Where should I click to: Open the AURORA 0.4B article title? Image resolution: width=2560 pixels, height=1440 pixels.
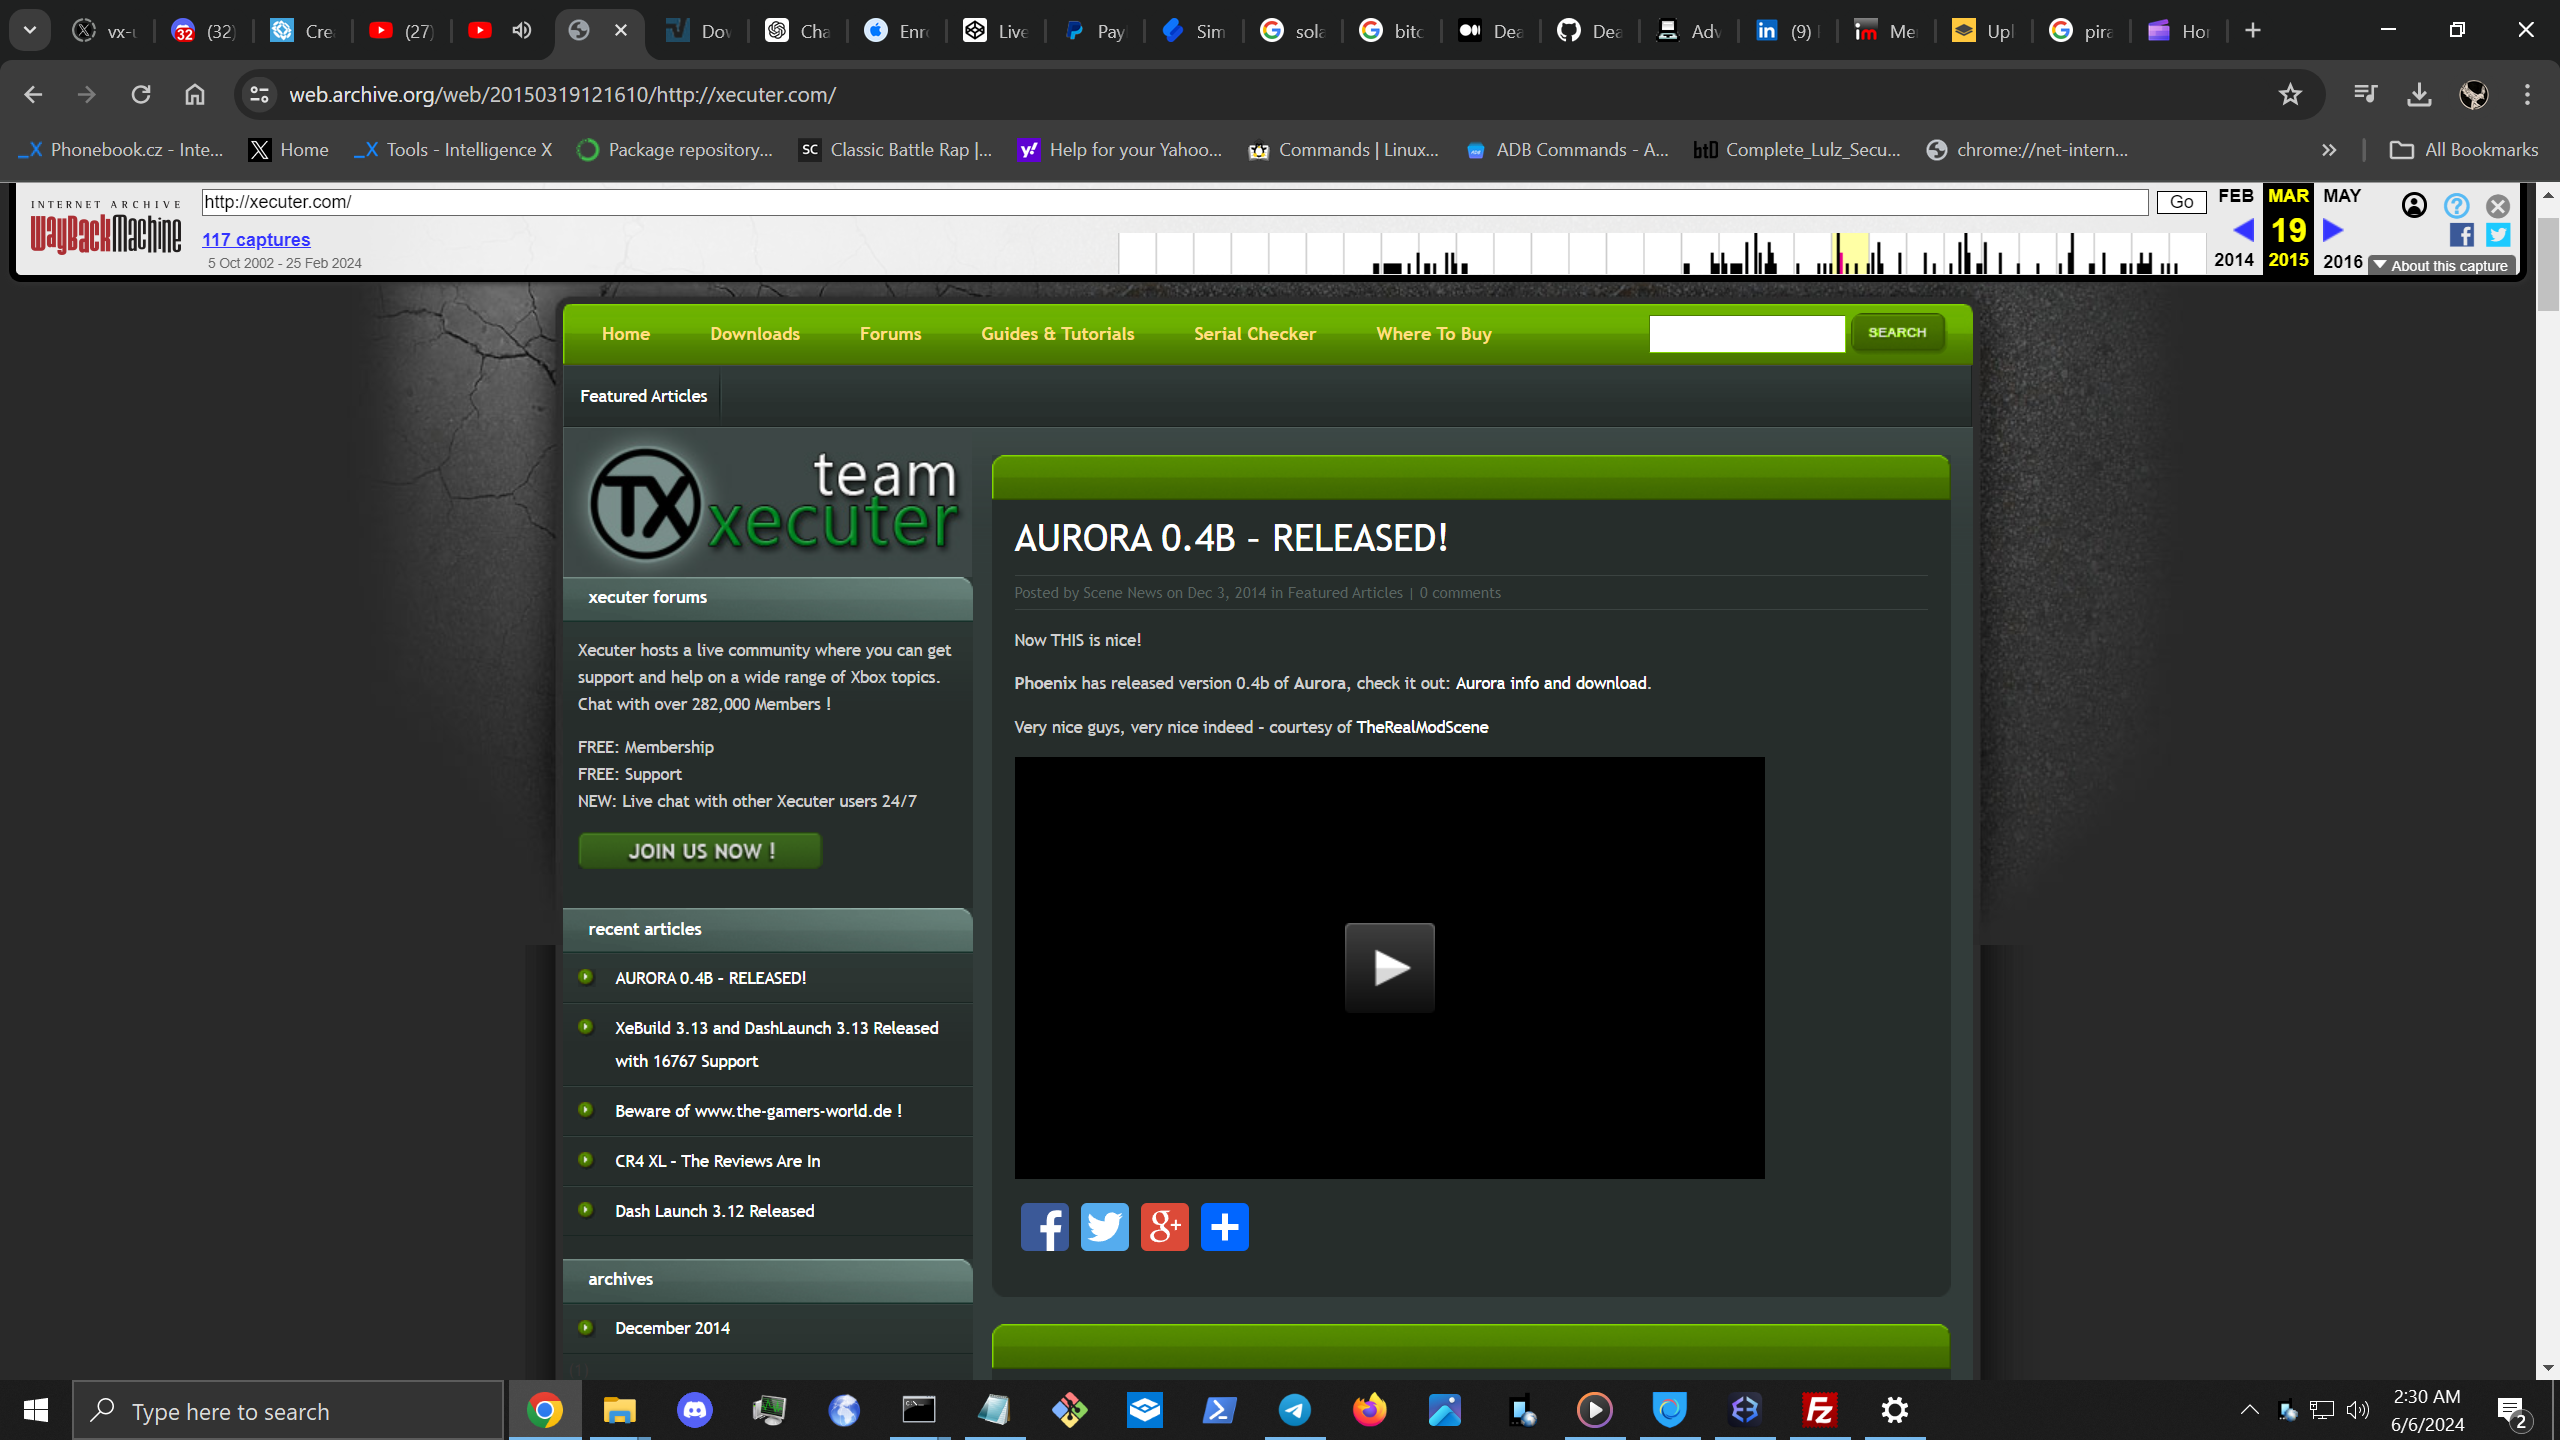1231,538
